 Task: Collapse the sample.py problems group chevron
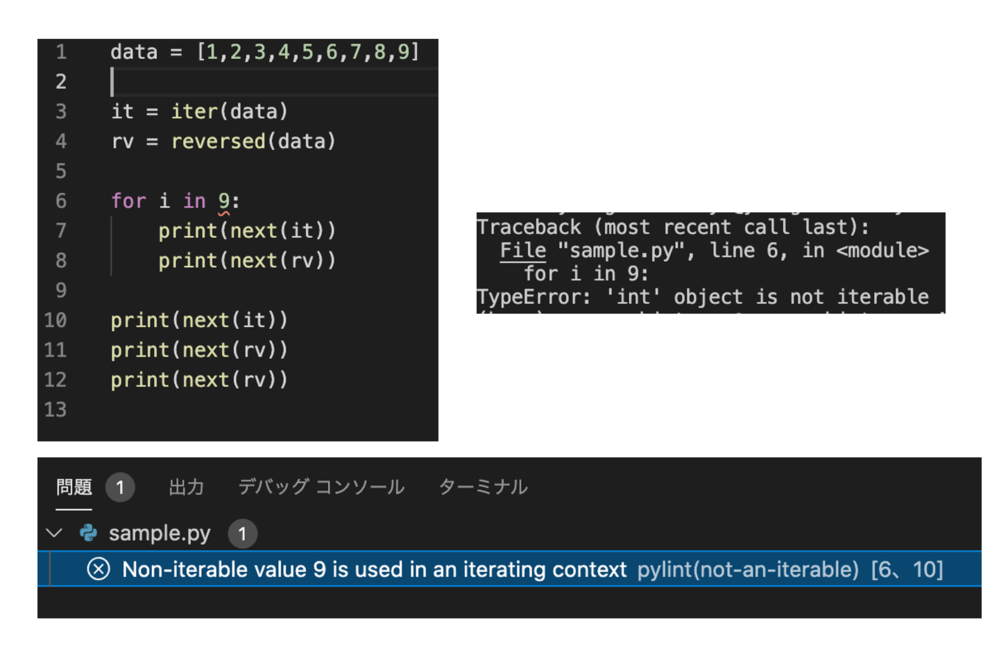pos(55,533)
